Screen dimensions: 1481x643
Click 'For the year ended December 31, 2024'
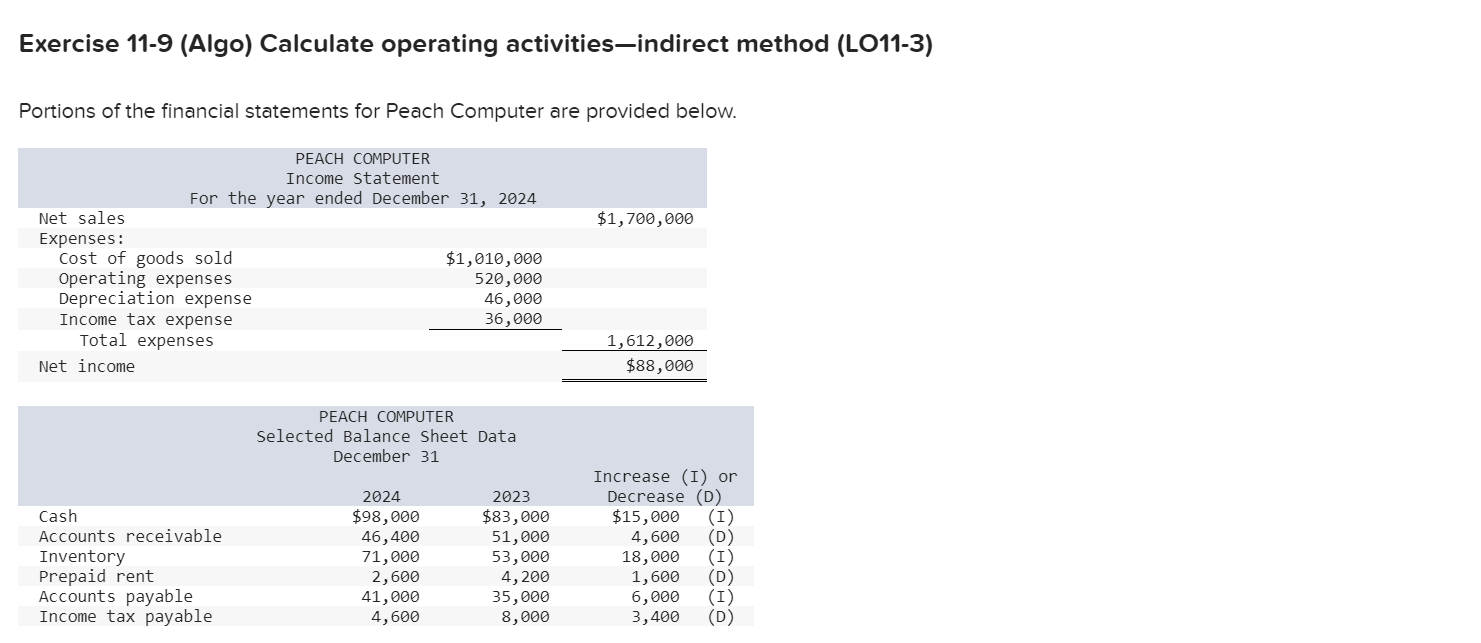[x=363, y=198]
